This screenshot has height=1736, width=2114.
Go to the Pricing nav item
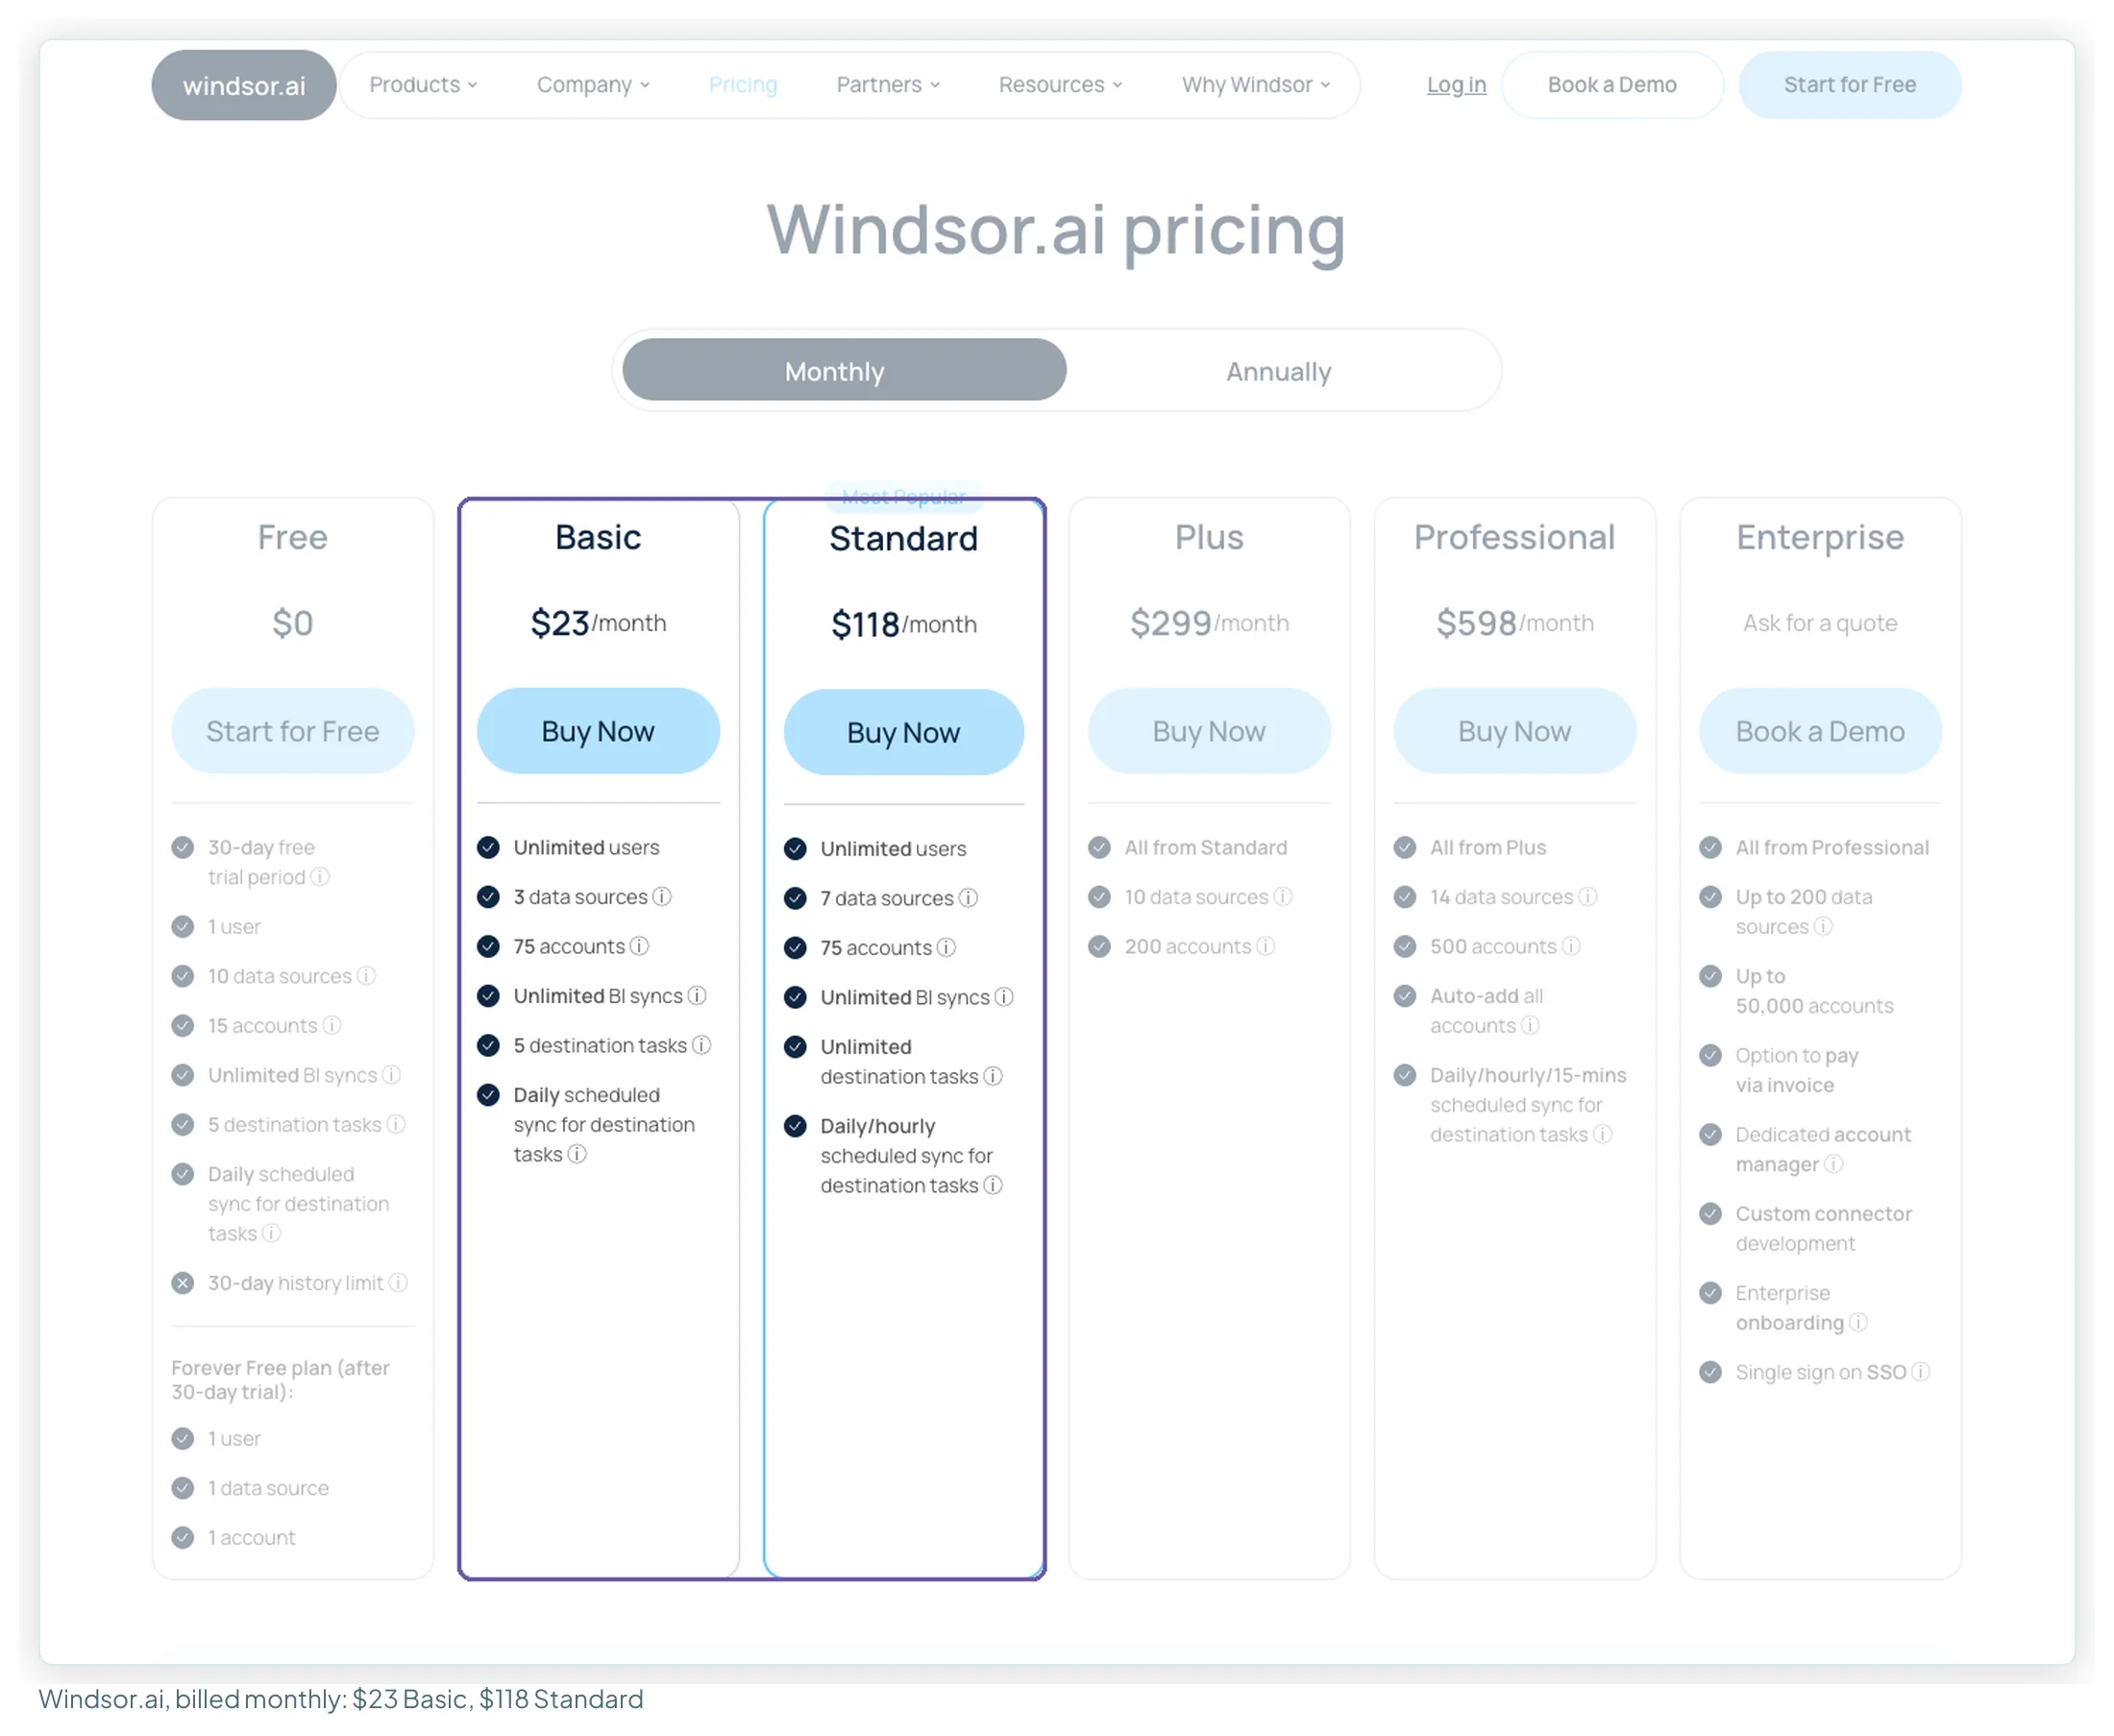pos(743,85)
